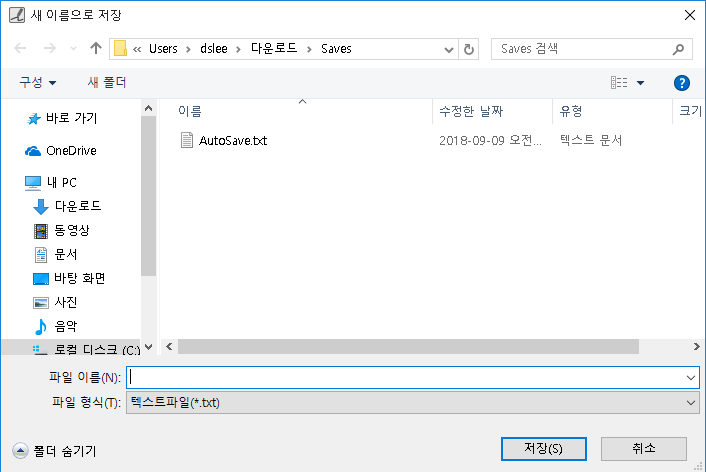Go back using the Back arrow
Screen dimensions: 706x472
click(x=20, y=48)
